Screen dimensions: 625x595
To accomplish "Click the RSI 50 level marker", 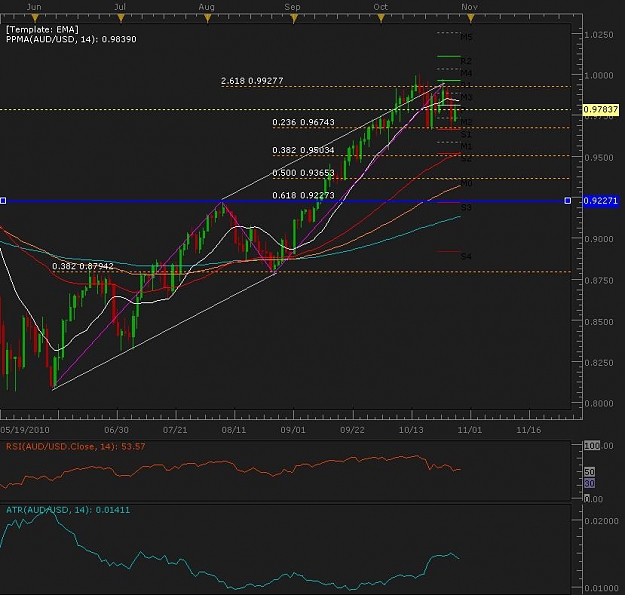I will pos(589,472).
